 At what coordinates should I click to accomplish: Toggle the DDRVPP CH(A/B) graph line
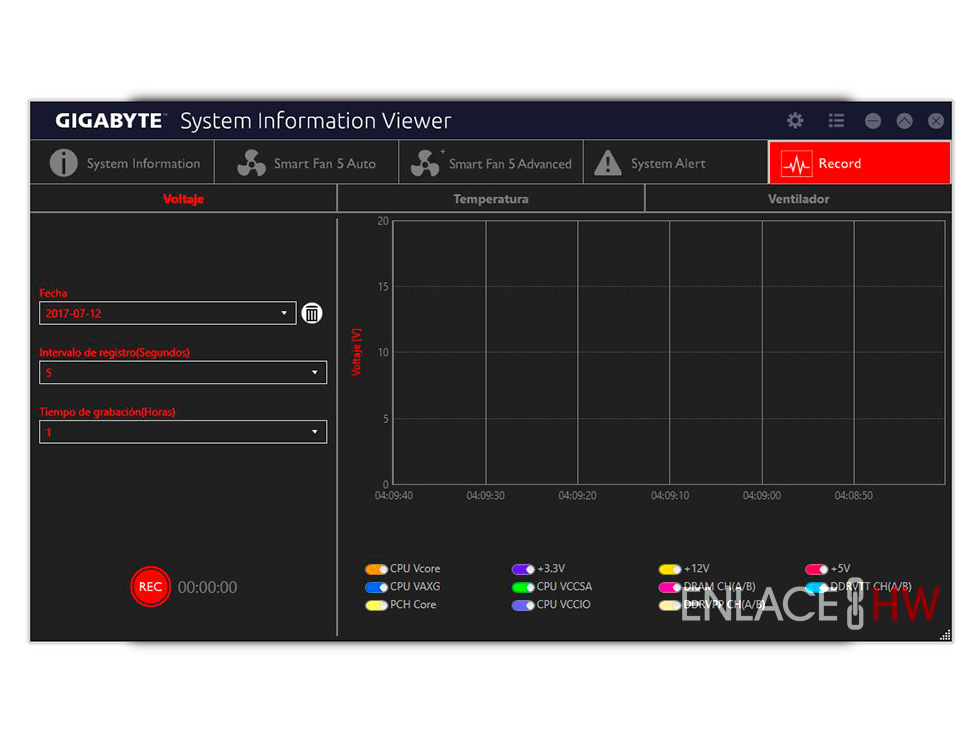(670, 605)
